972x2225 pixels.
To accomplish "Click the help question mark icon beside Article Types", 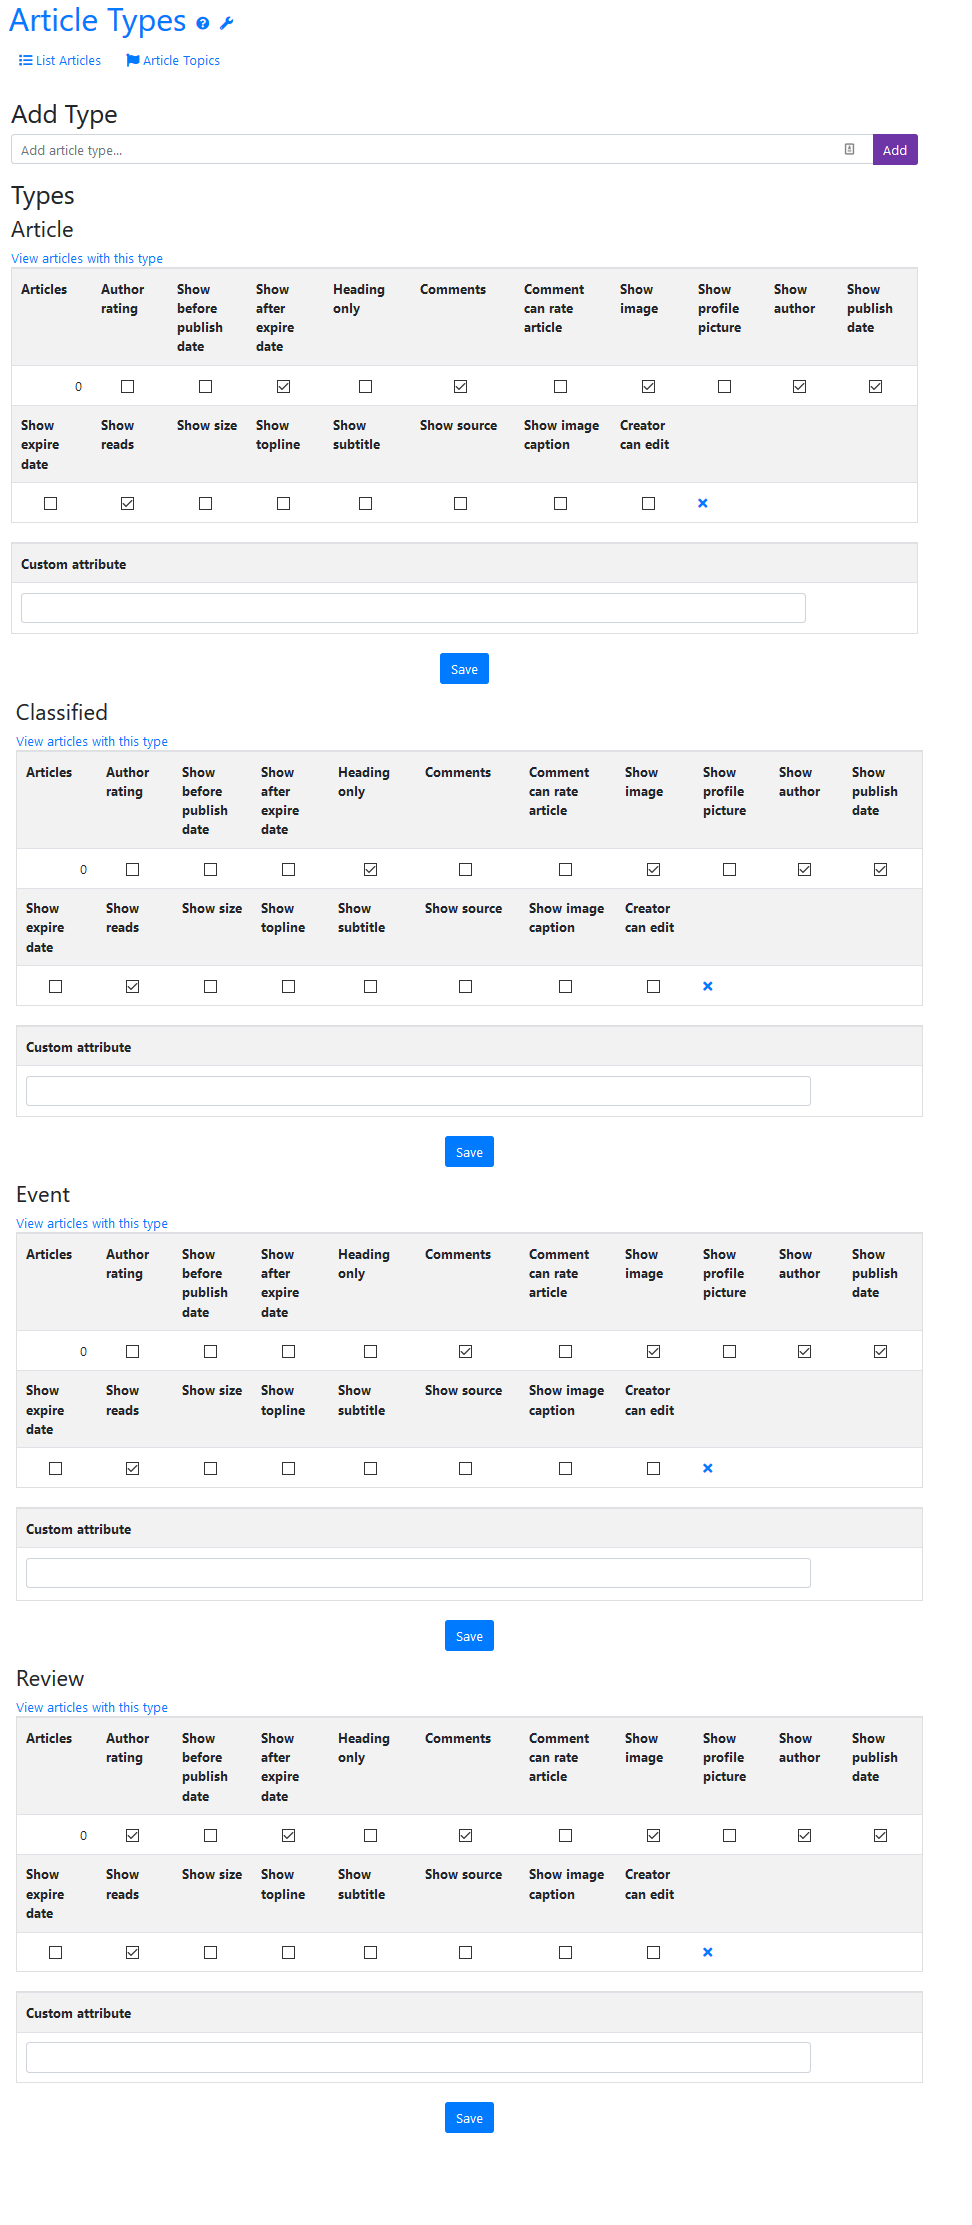I will (203, 24).
